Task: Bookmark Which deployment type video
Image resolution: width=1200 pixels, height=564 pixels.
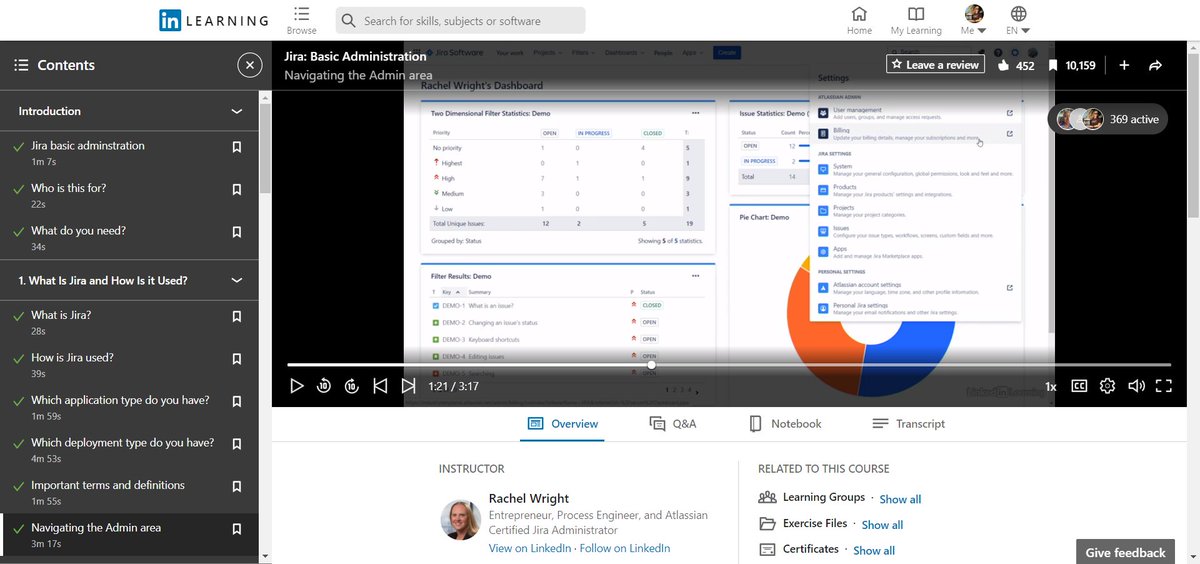Action: click(x=236, y=444)
